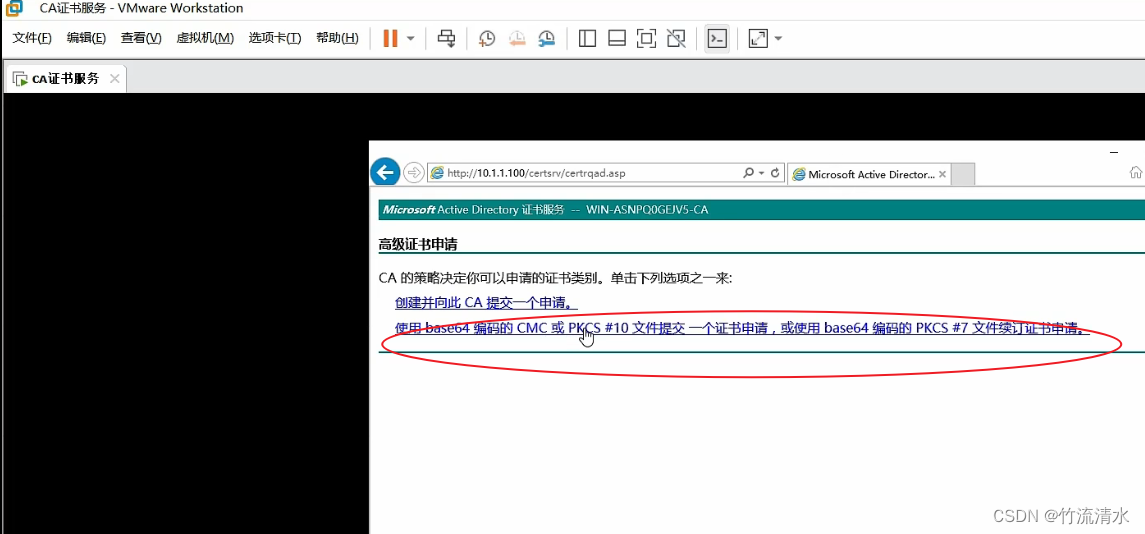Open the console view icon
The image size is (1145, 534).
(717, 39)
